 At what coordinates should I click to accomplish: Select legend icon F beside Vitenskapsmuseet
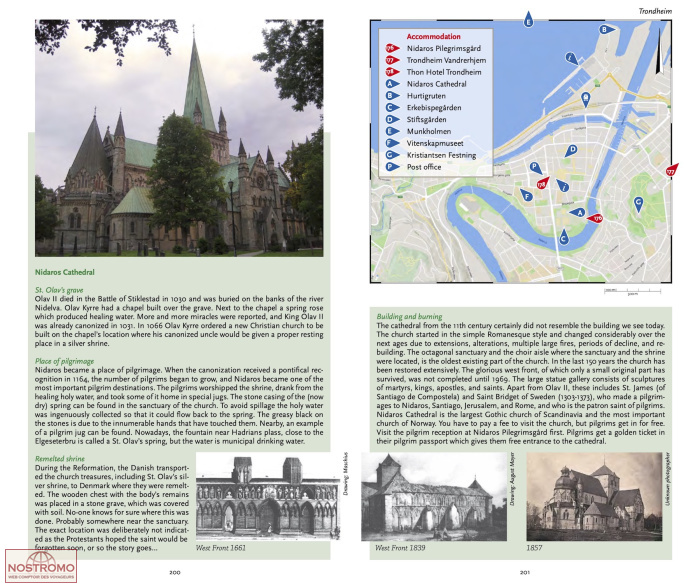click(392, 143)
